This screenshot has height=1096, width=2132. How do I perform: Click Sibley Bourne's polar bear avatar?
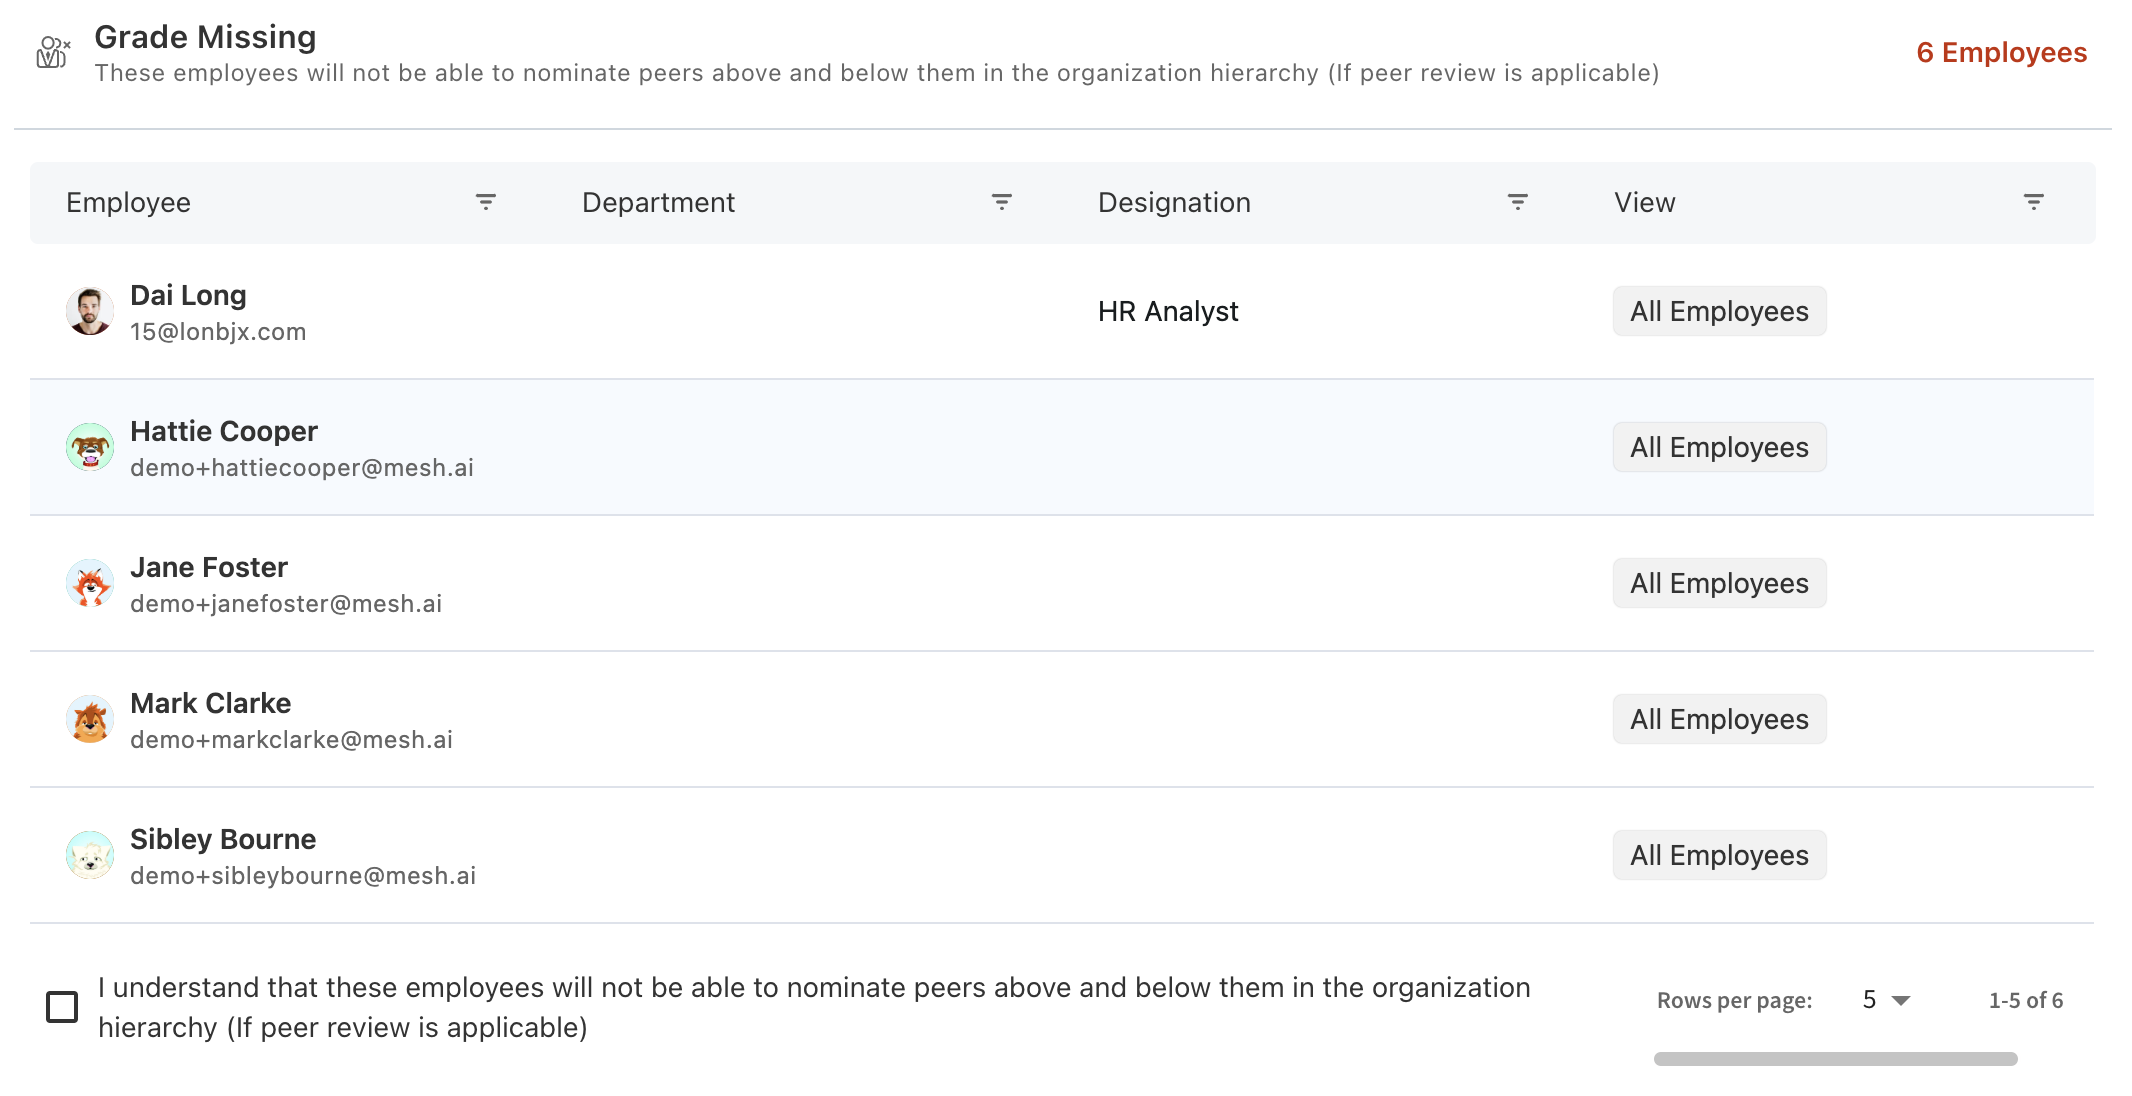90,855
